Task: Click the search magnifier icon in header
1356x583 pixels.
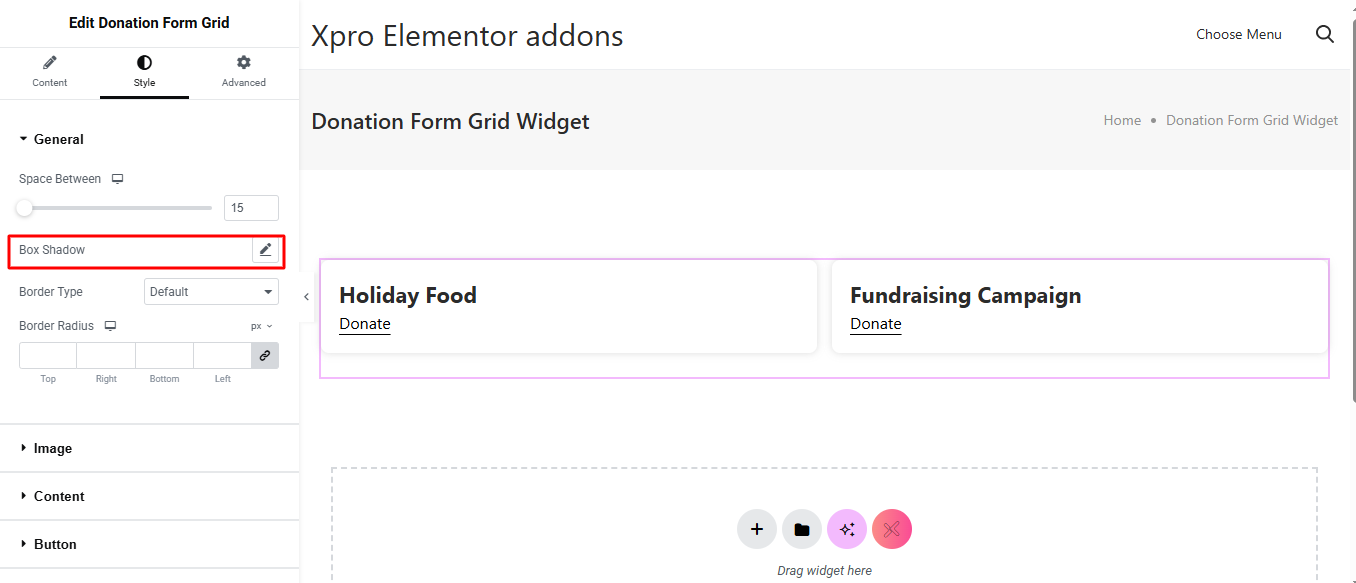Action: click(1325, 34)
